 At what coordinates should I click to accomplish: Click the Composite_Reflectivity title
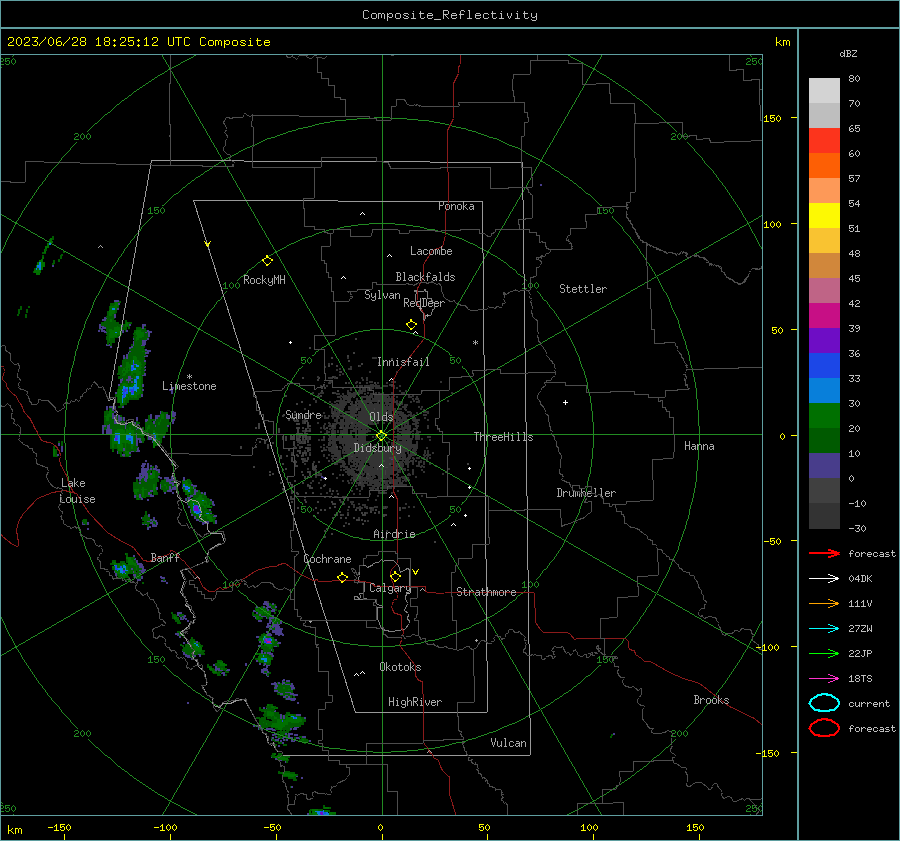point(449,15)
